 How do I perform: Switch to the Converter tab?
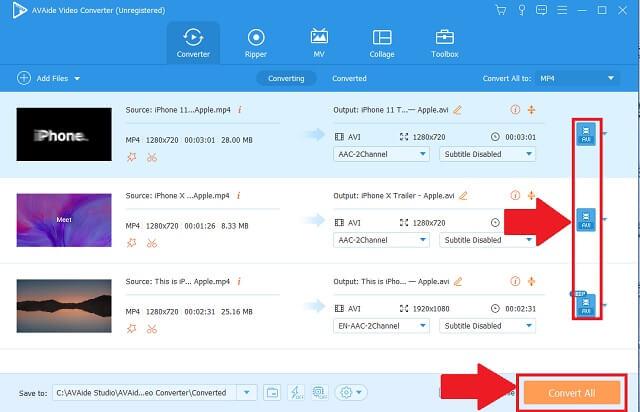(x=193, y=43)
